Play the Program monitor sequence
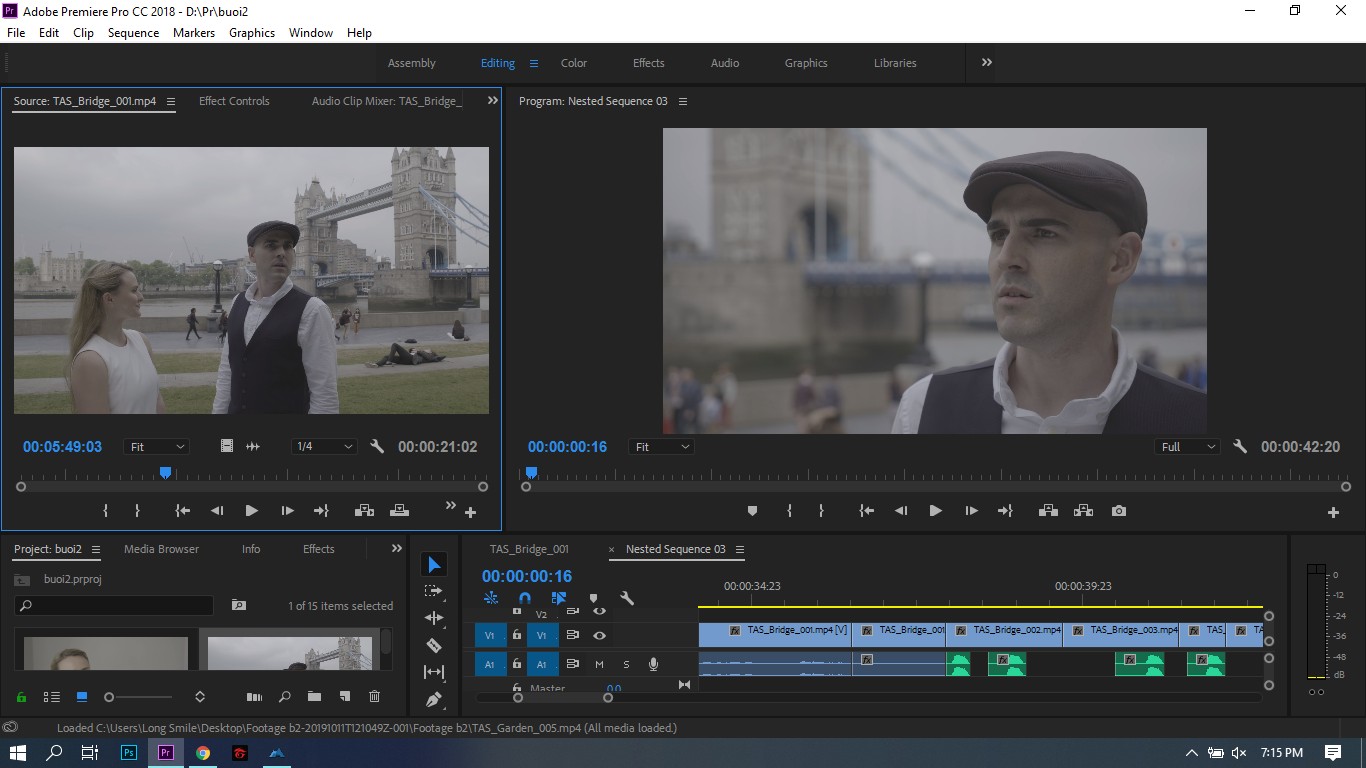This screenshot has height=768, width=1366. [x=935, y=511]
